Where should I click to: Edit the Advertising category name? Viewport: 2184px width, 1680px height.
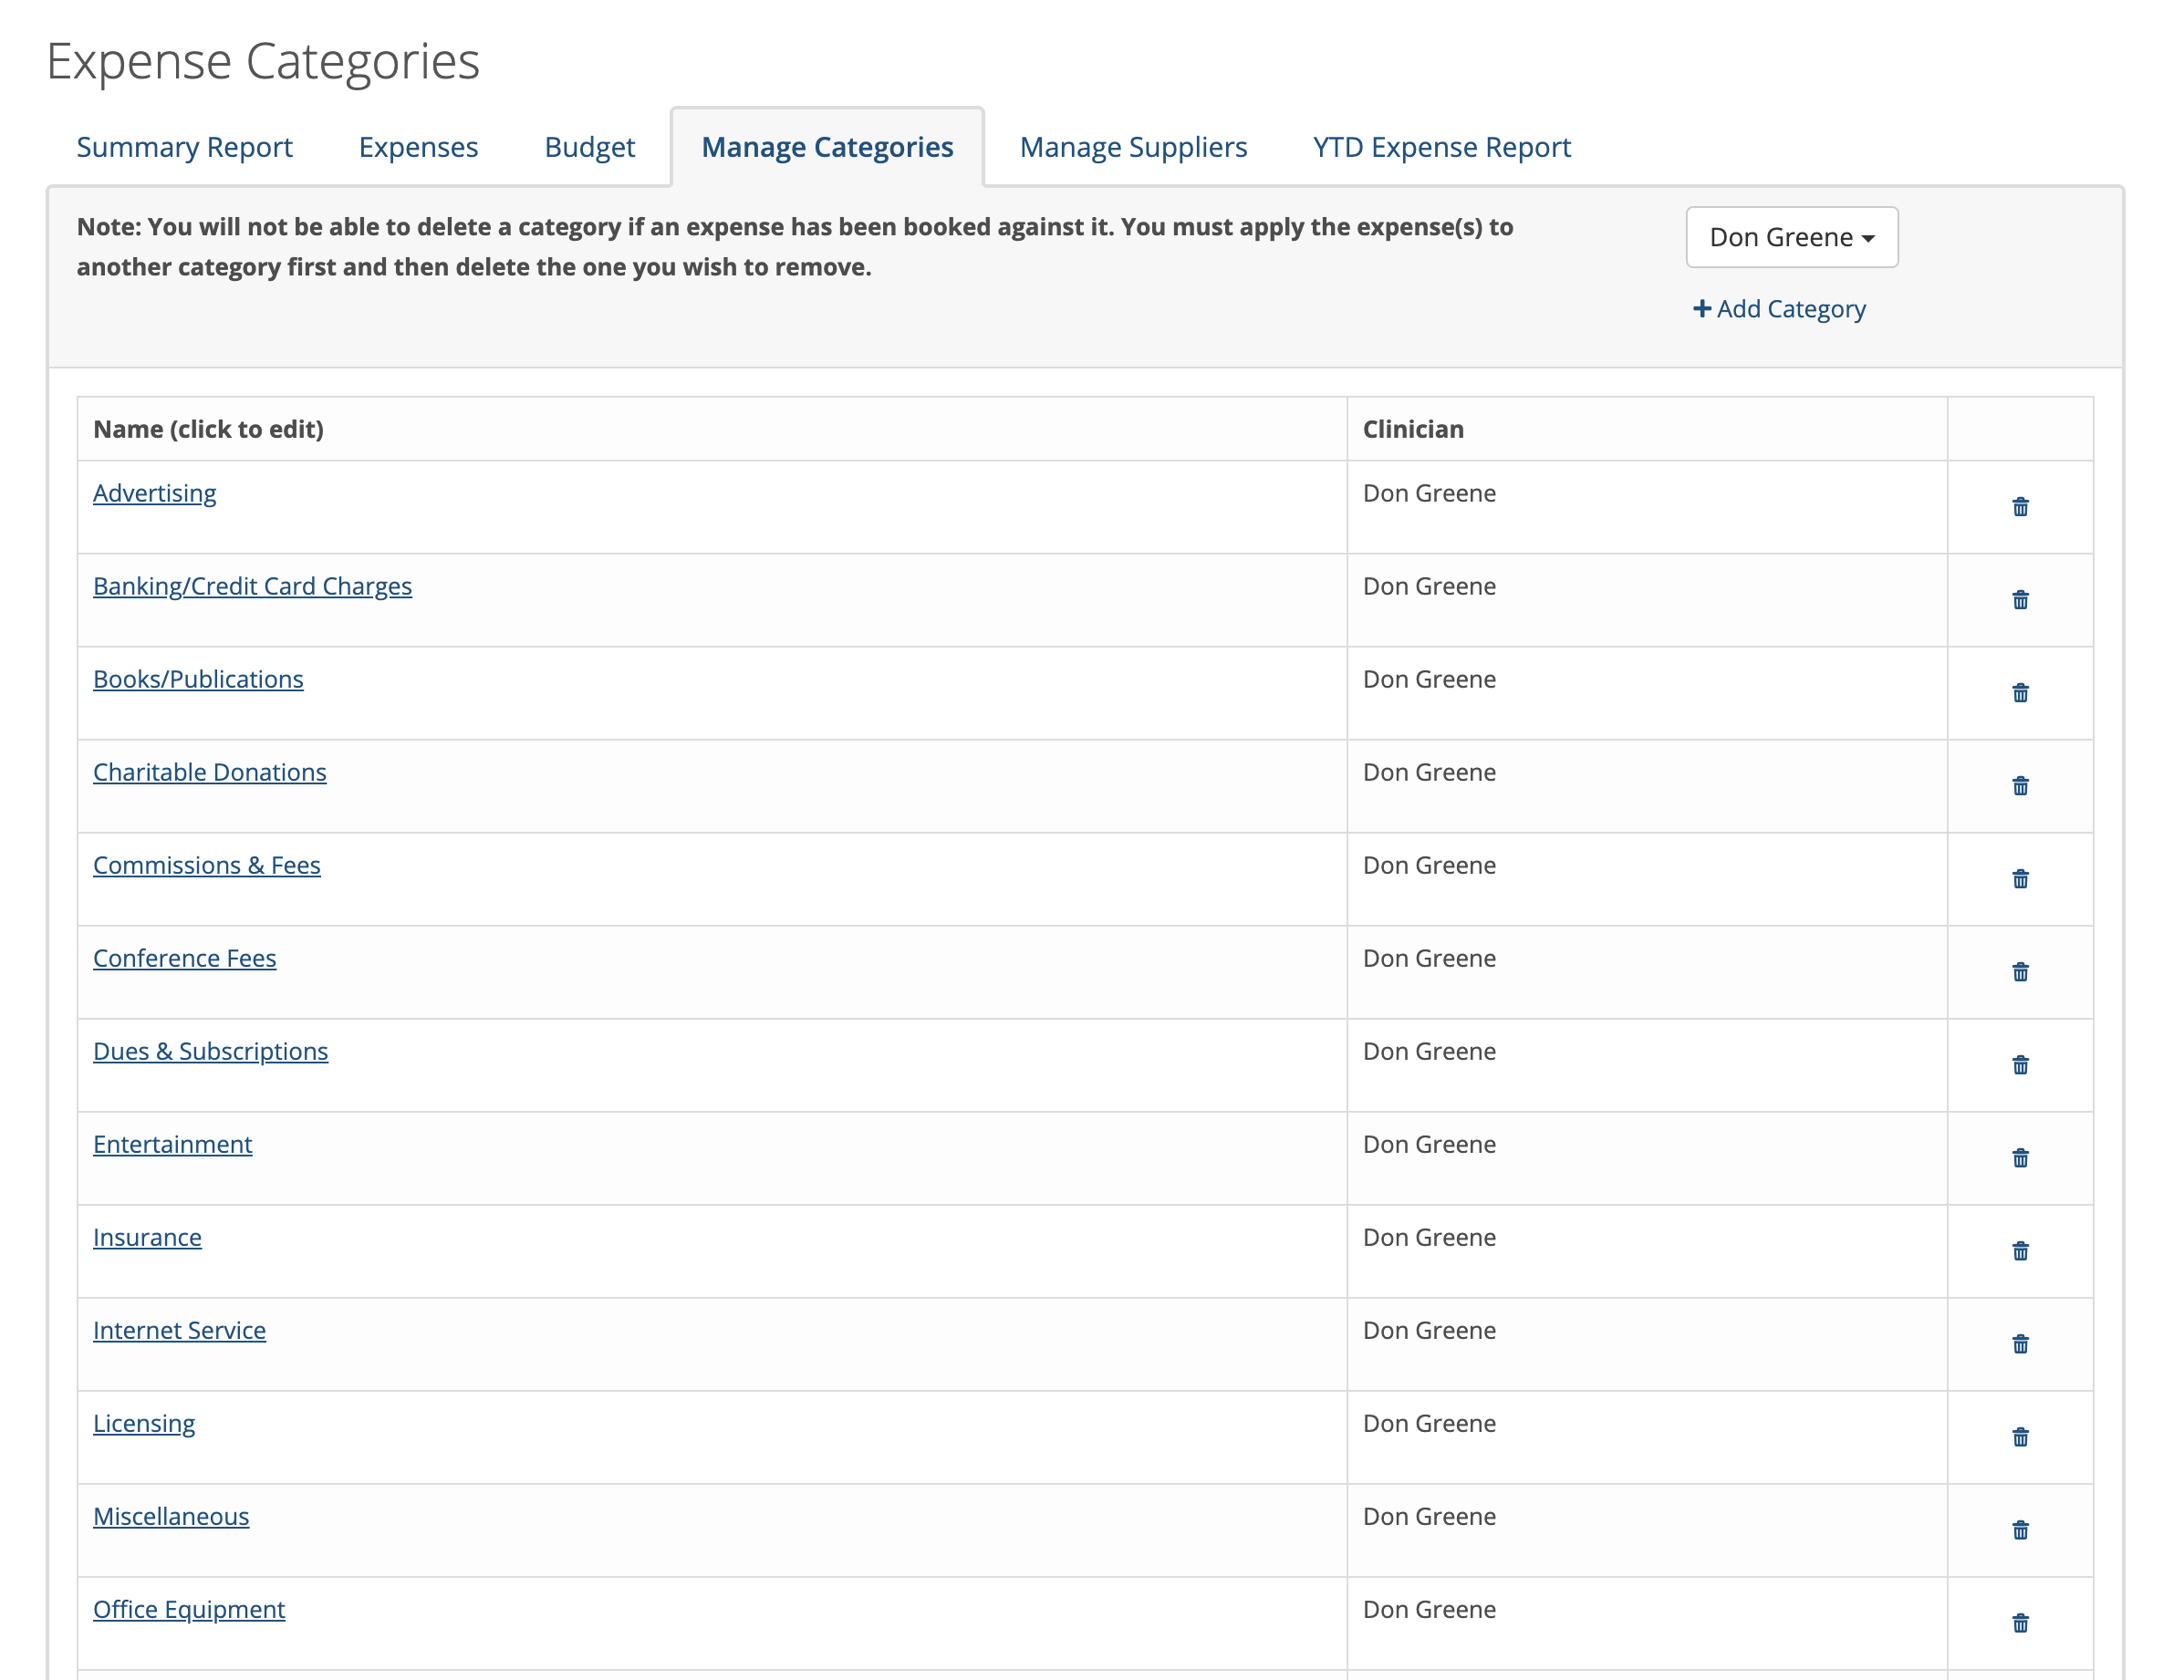[x=155, y=493]
